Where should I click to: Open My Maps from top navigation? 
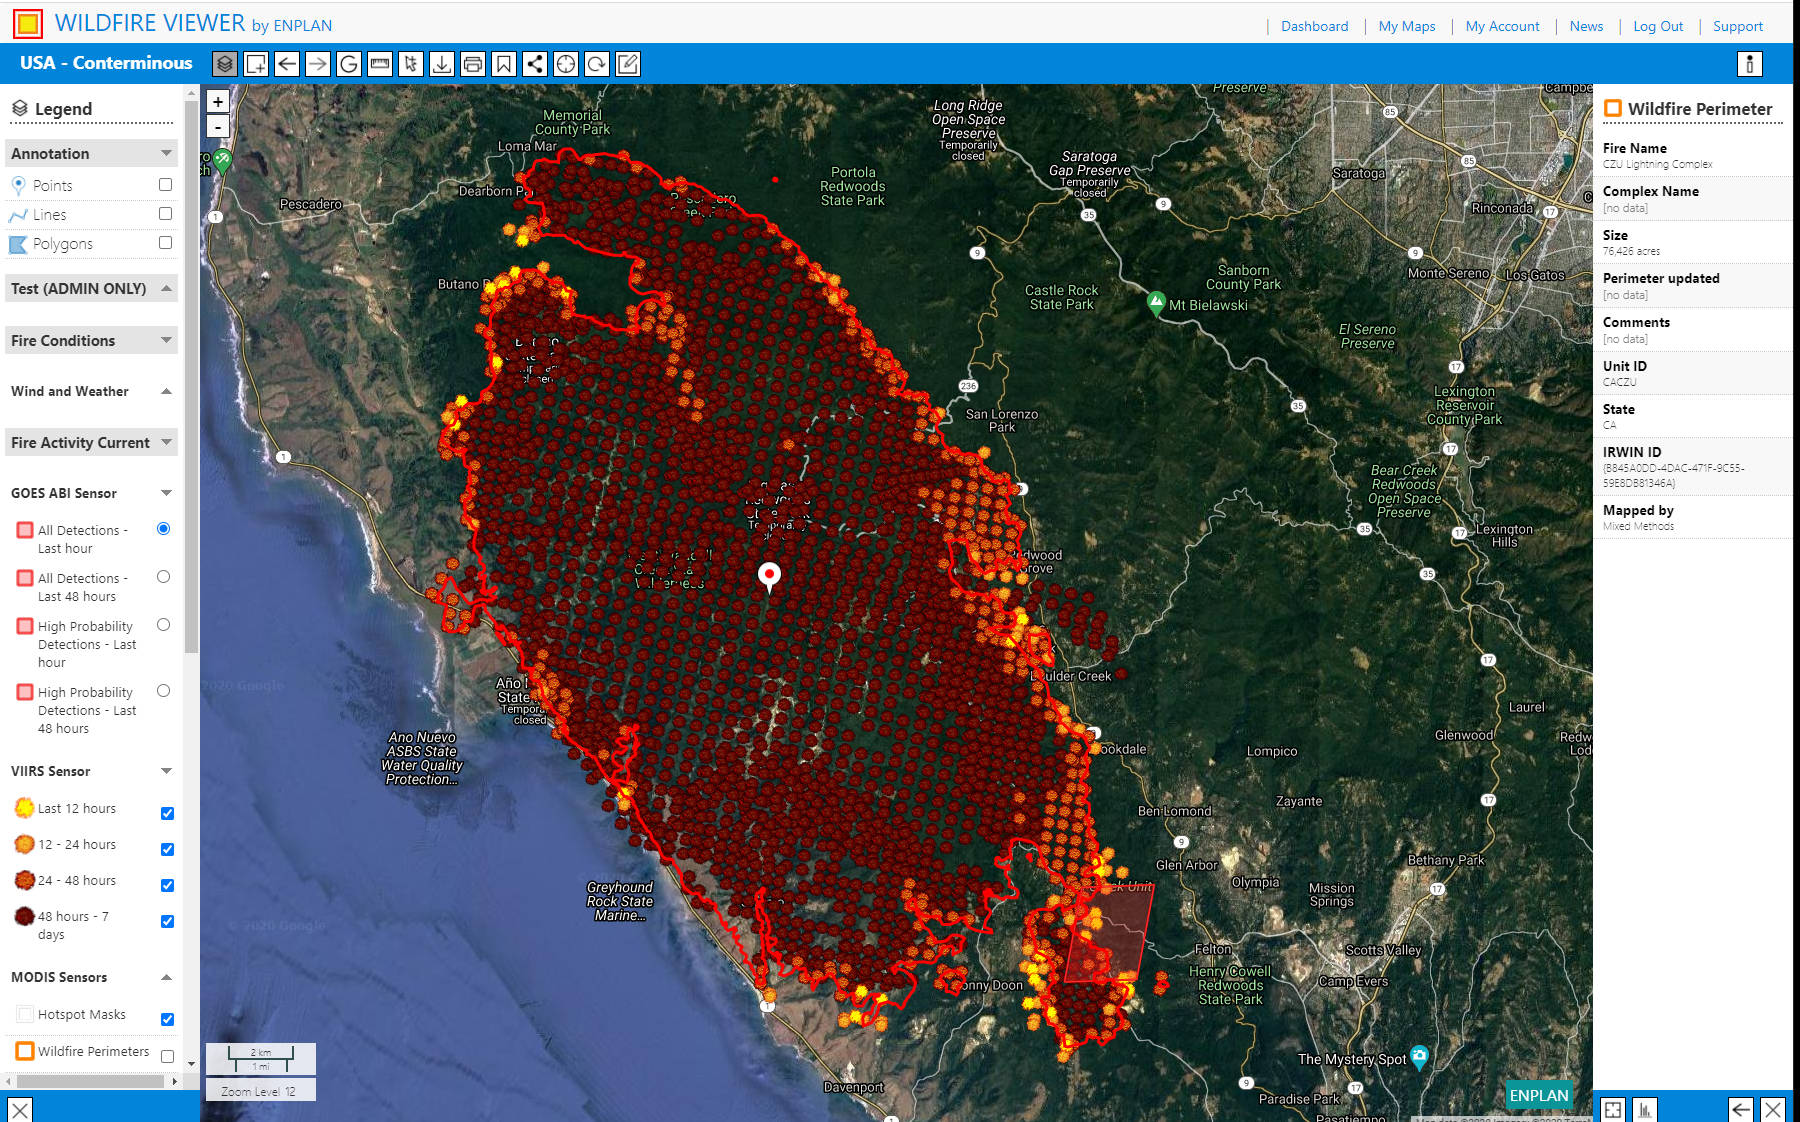click(x=1407, y=26)
